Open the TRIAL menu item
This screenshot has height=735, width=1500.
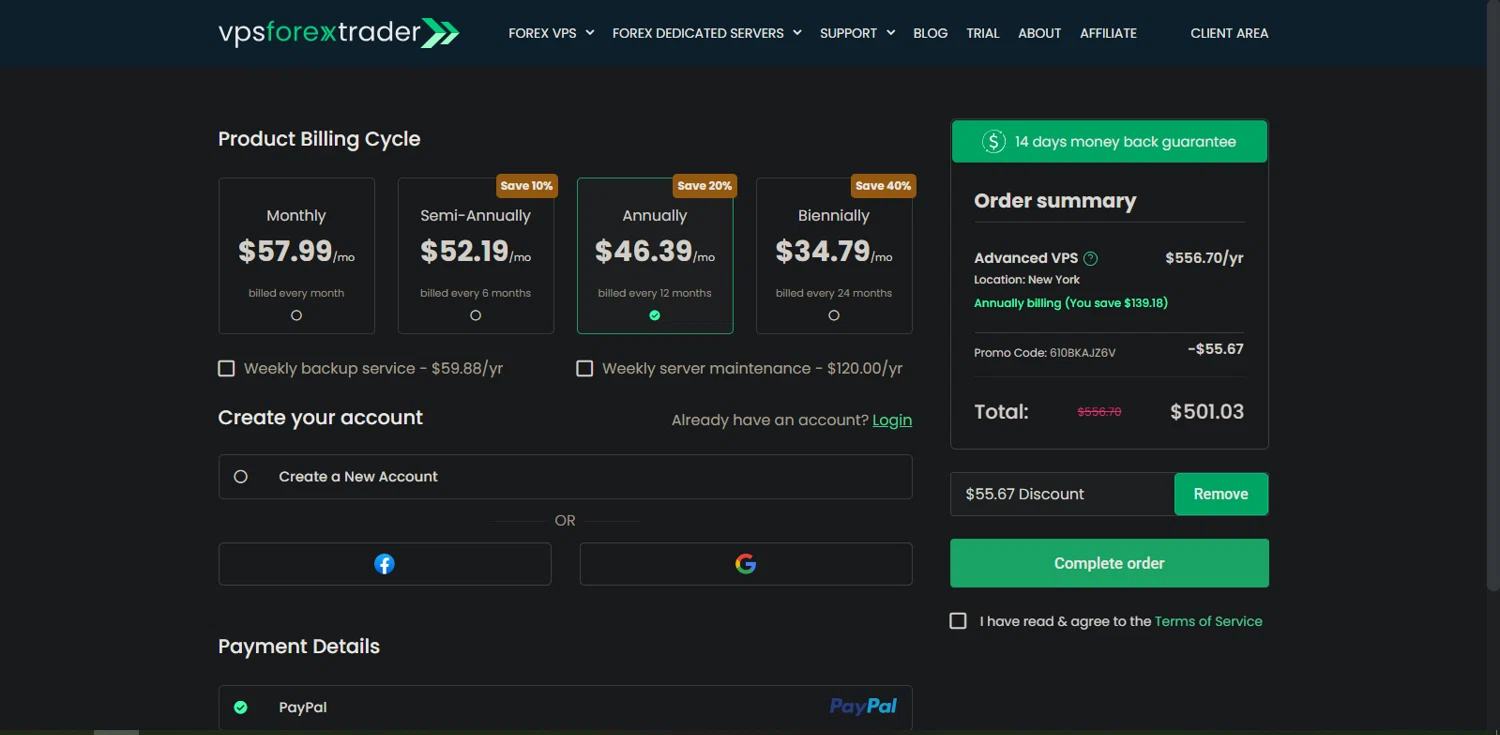click(983, 33)
